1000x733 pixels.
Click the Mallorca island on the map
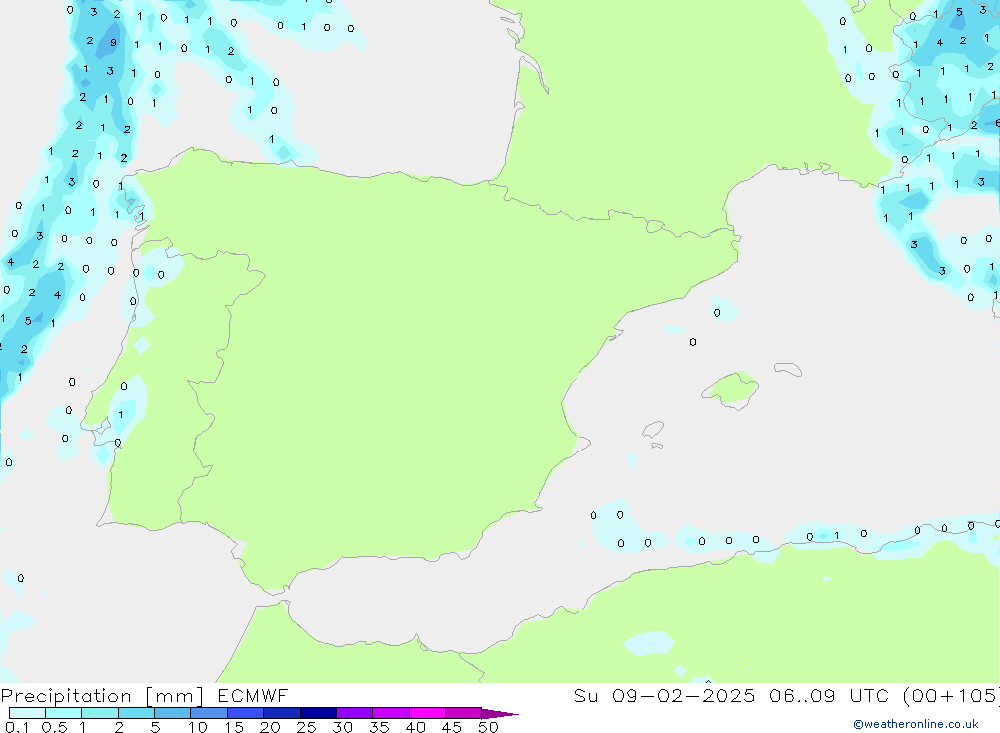point(732,389)
